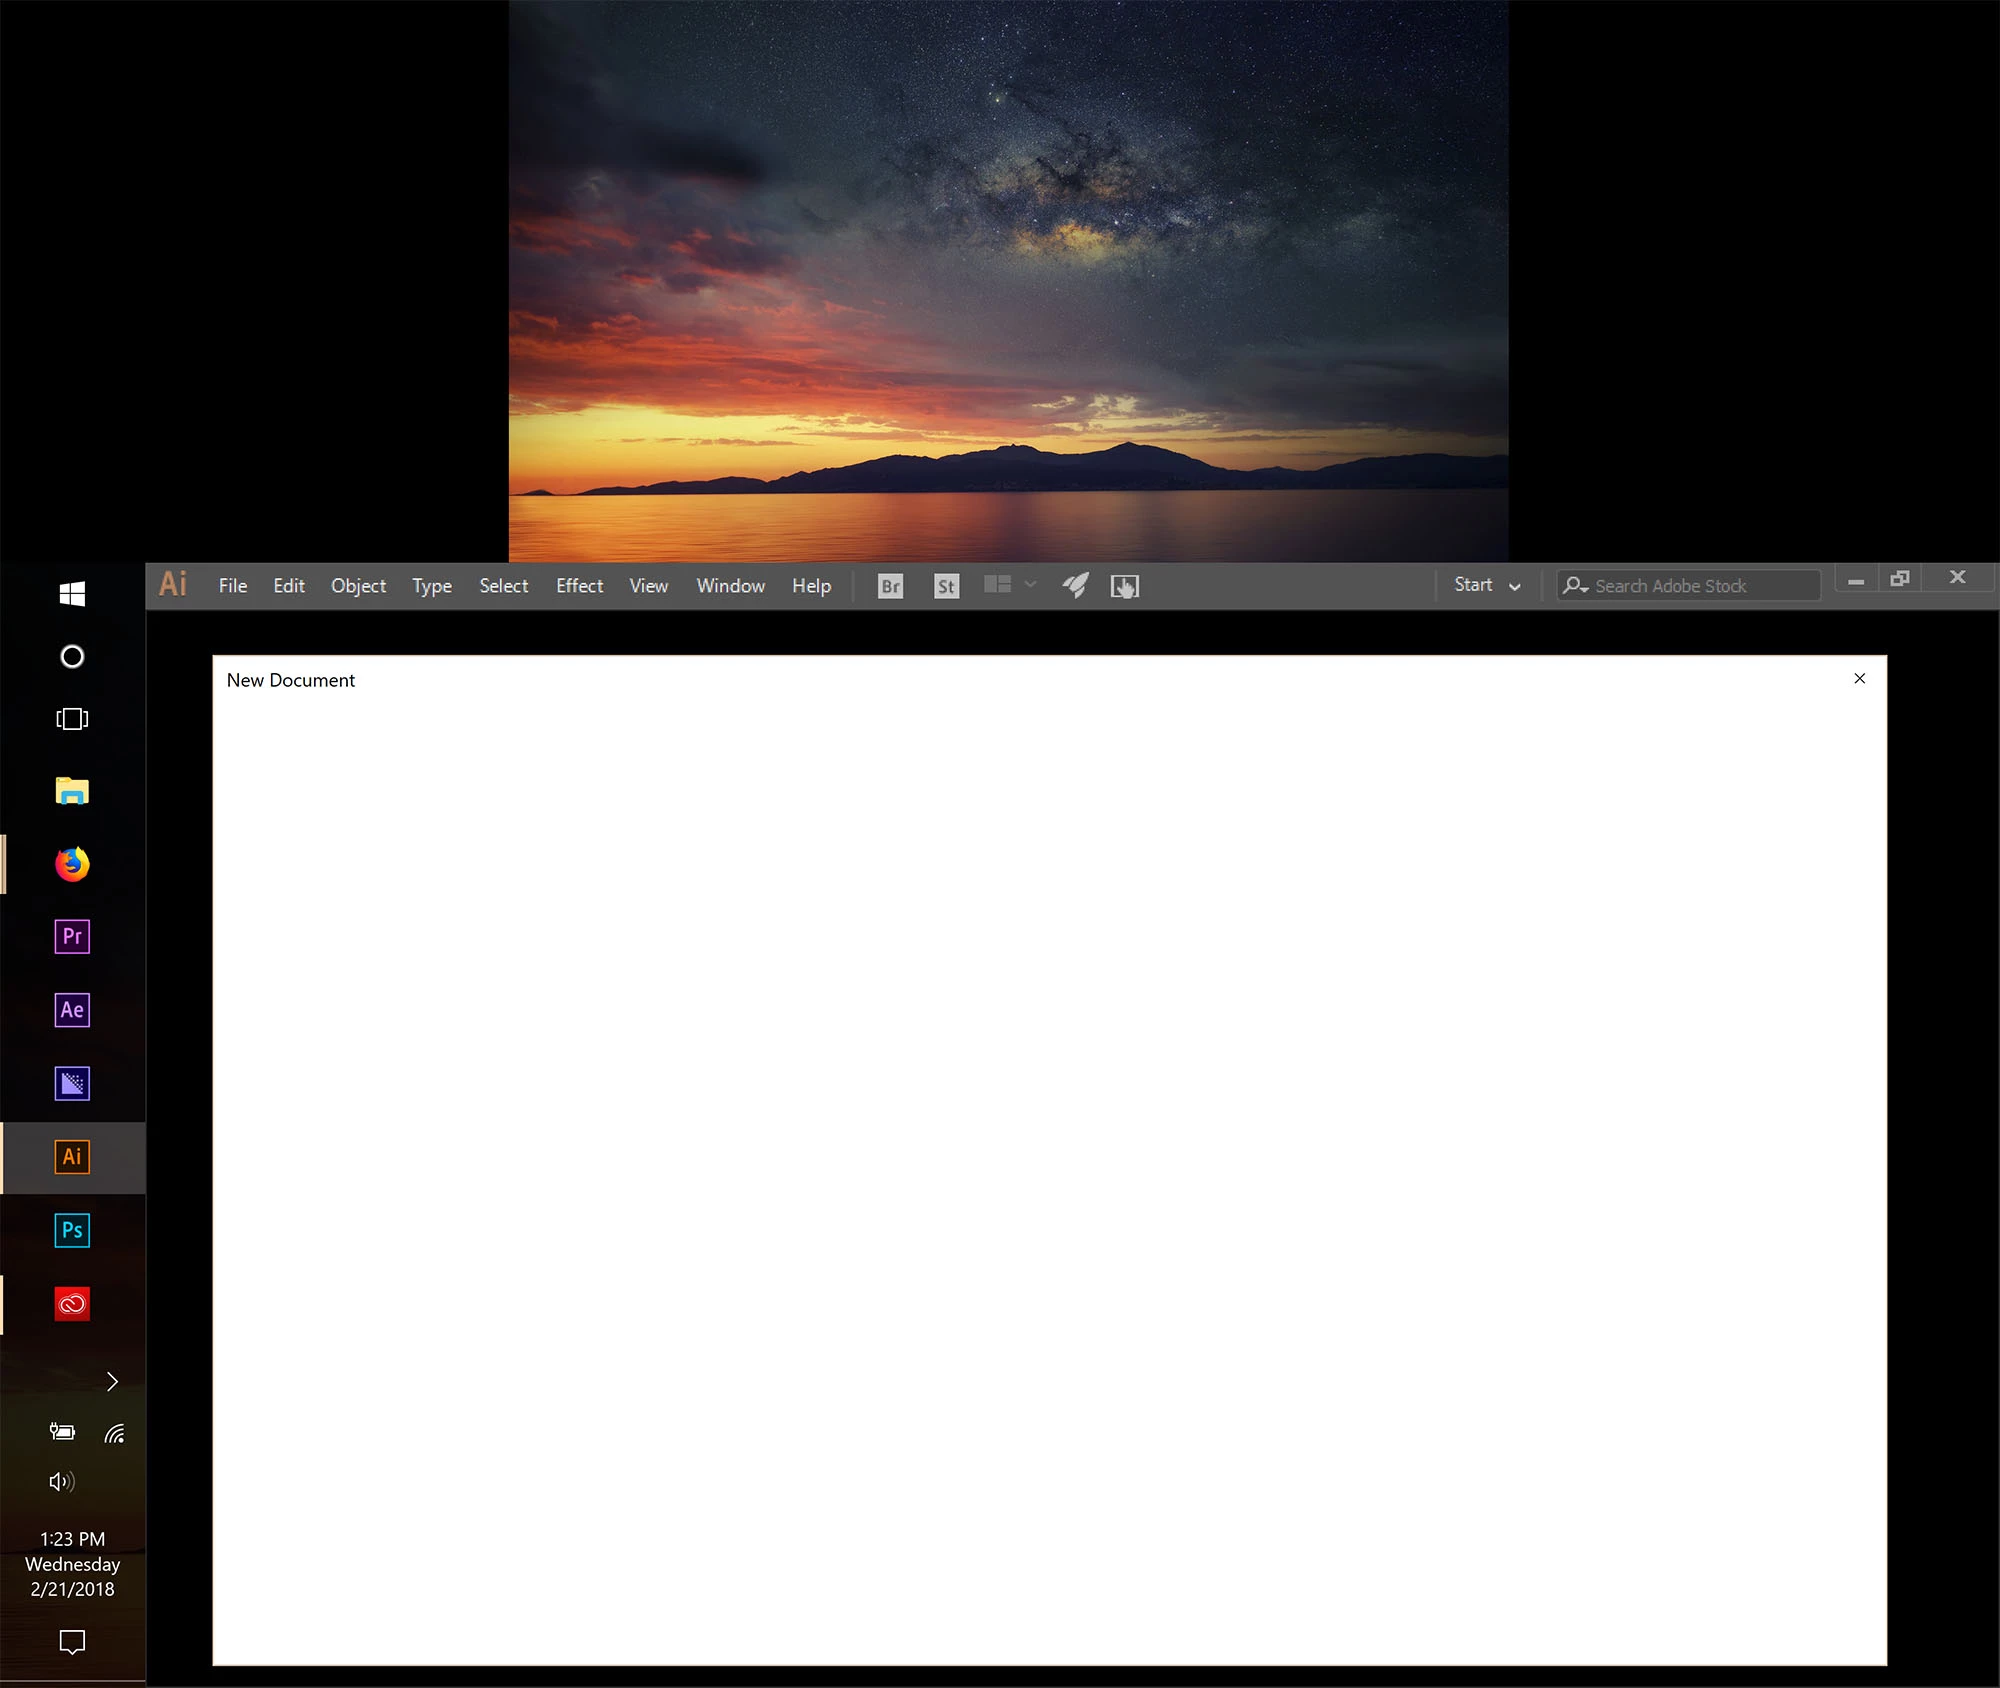Expand hidden system tray icons chevron
The height and width of the screenshot is (1688, 2000).
[112, 1381]
